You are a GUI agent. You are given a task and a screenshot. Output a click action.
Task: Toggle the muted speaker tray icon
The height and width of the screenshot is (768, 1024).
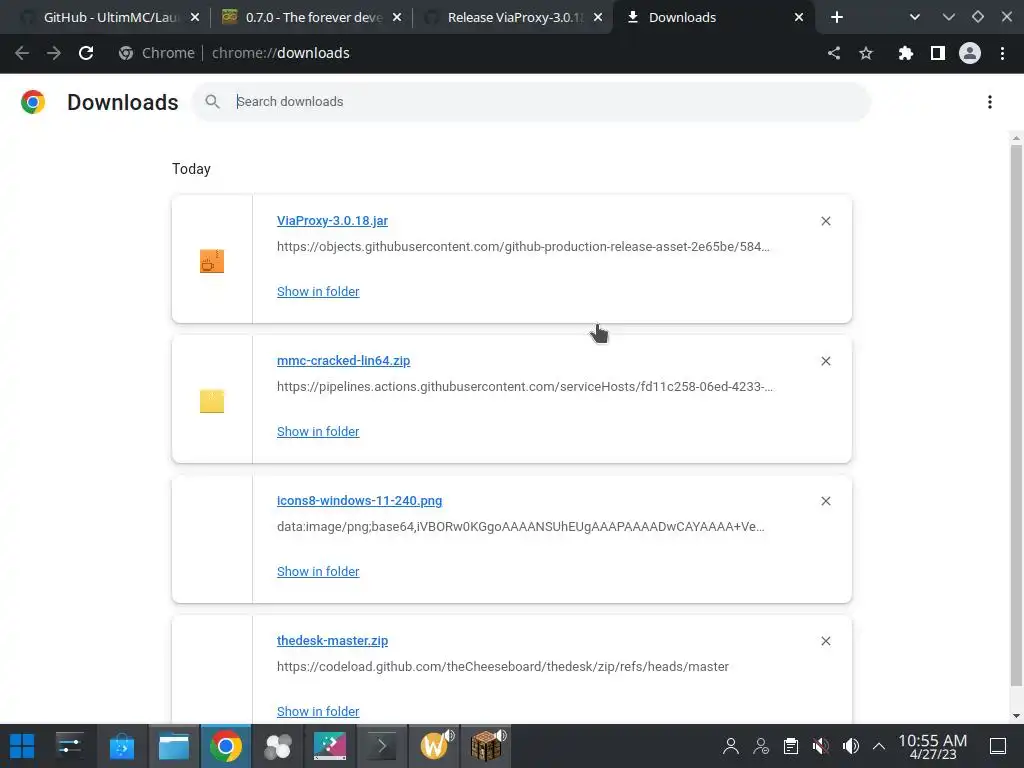(x=821, y=746)
